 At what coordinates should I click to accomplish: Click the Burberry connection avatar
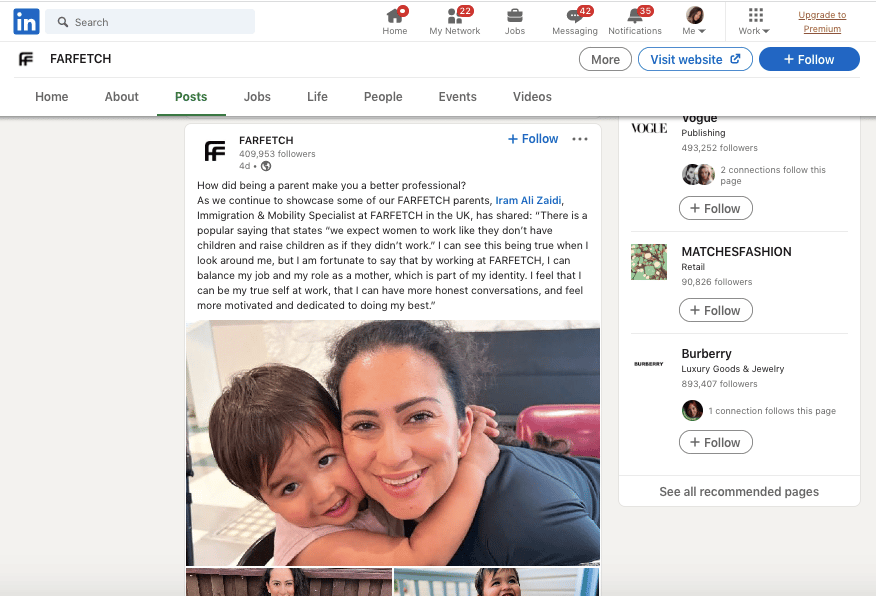tap(692, 411)
